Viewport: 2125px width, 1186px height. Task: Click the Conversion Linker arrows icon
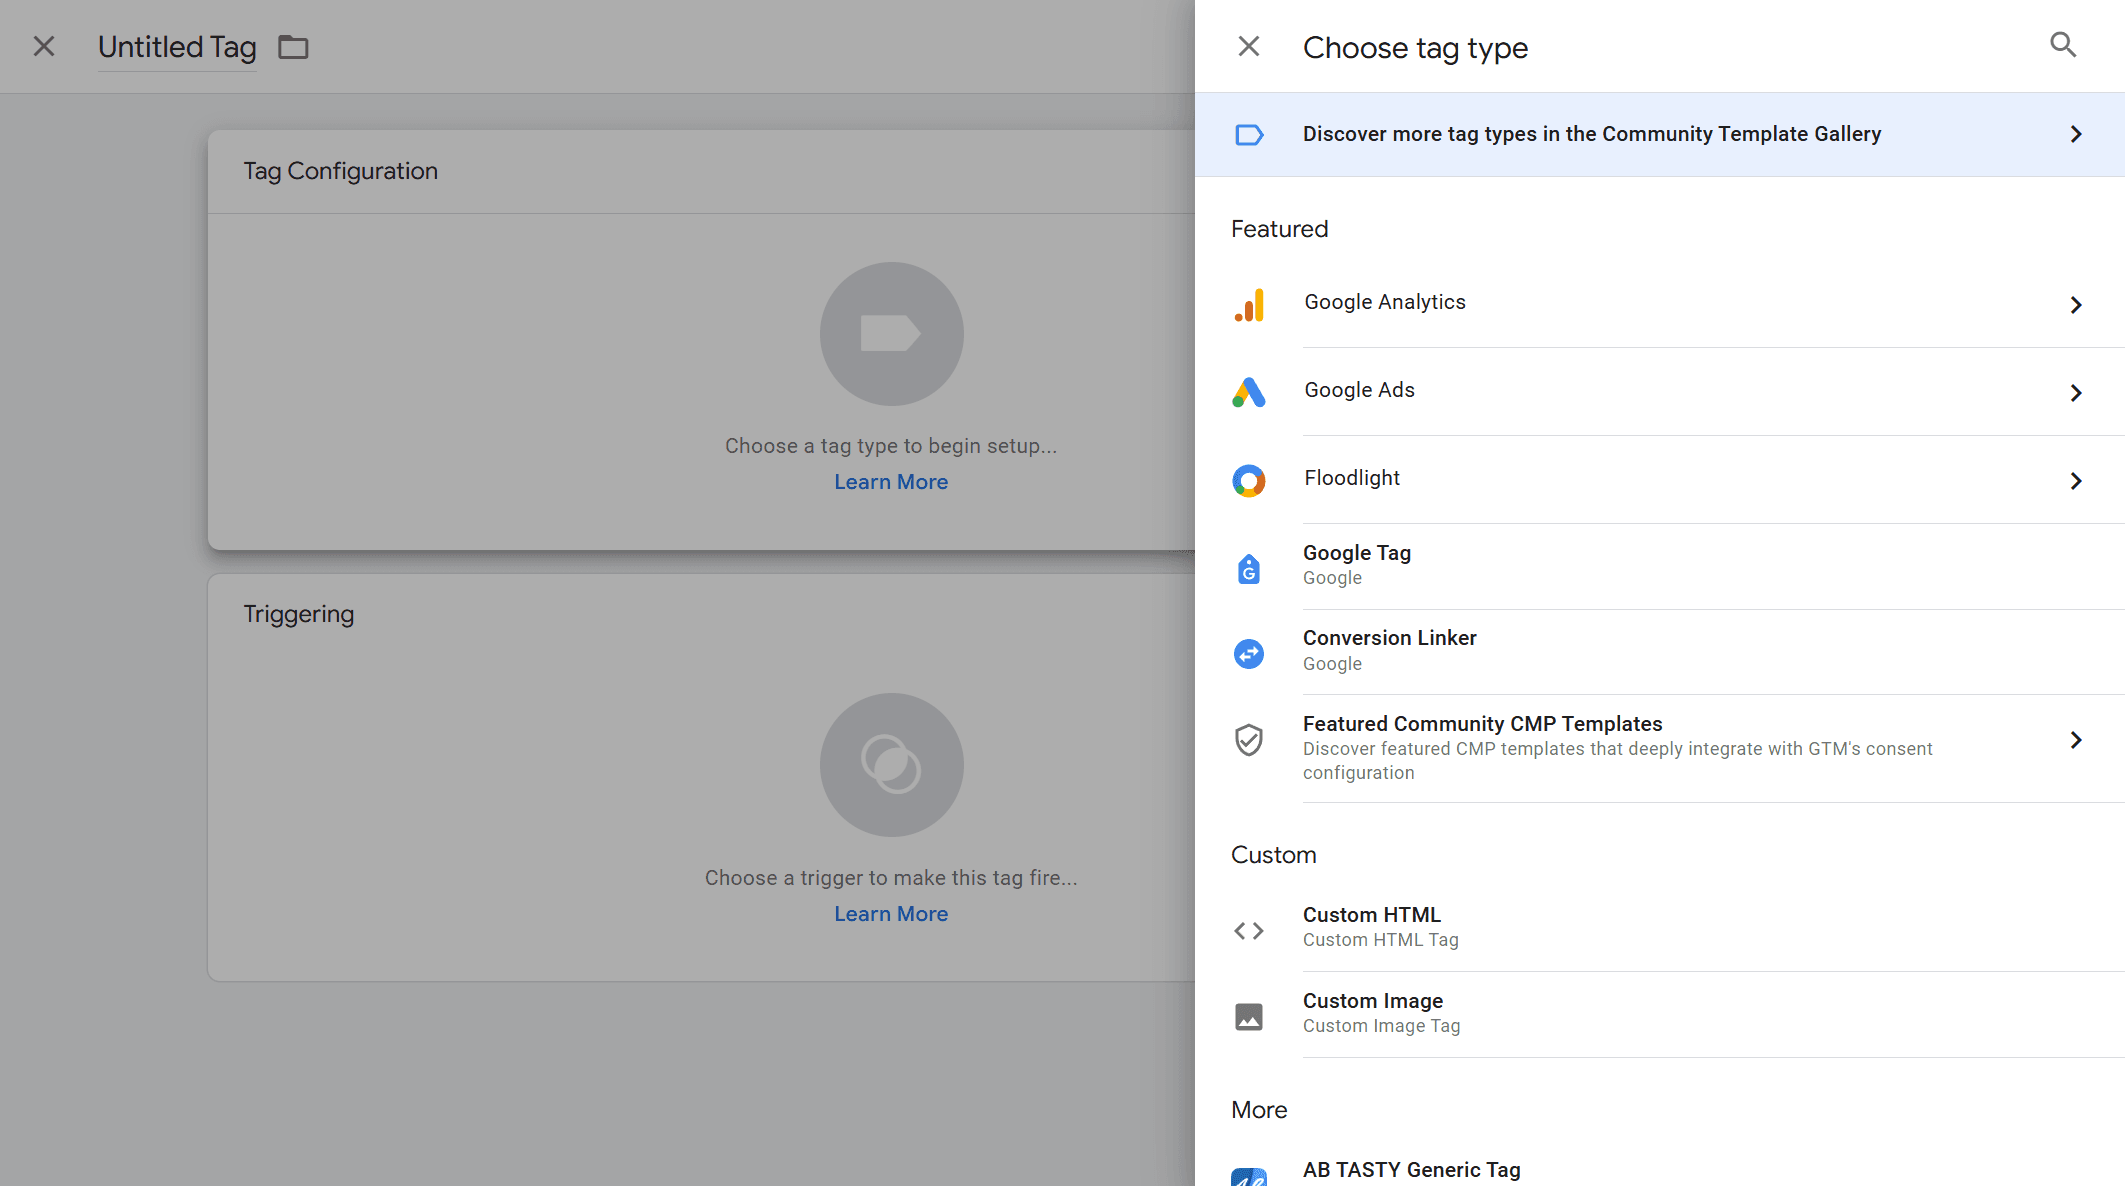(x=1249, y=654)
